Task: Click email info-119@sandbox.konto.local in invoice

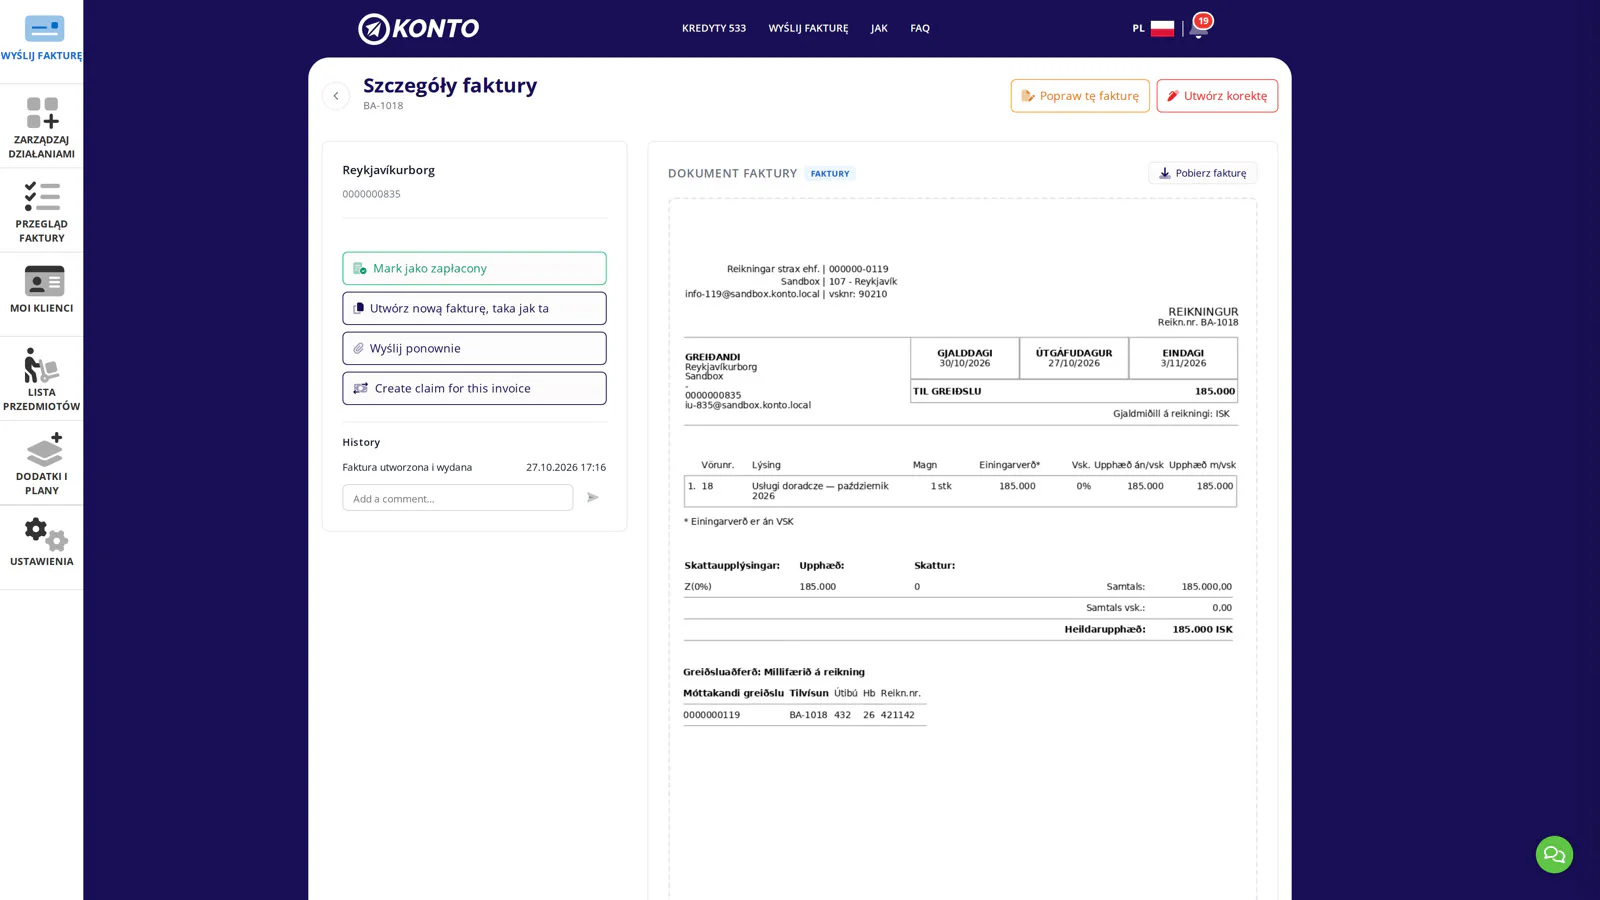Action: click(x=752, y=294)
